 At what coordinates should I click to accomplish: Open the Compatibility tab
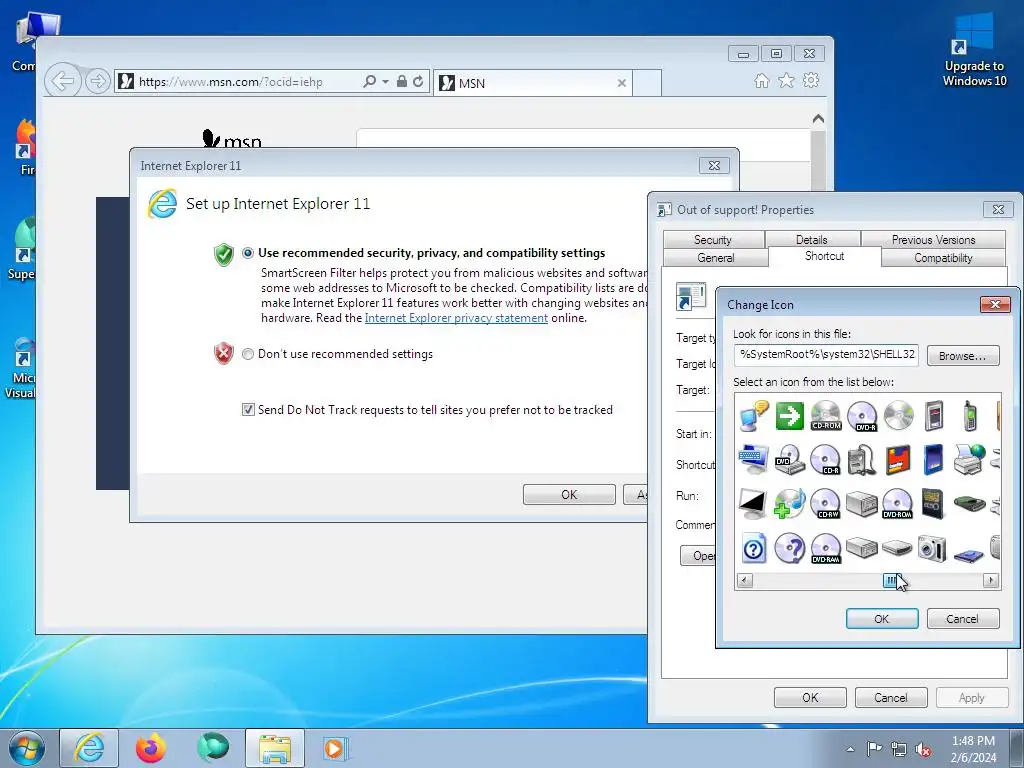point(943,257)
